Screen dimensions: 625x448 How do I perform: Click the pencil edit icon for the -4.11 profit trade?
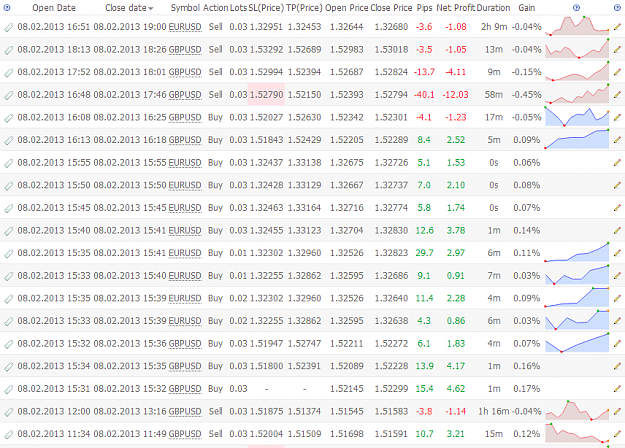tap(617, 72)
